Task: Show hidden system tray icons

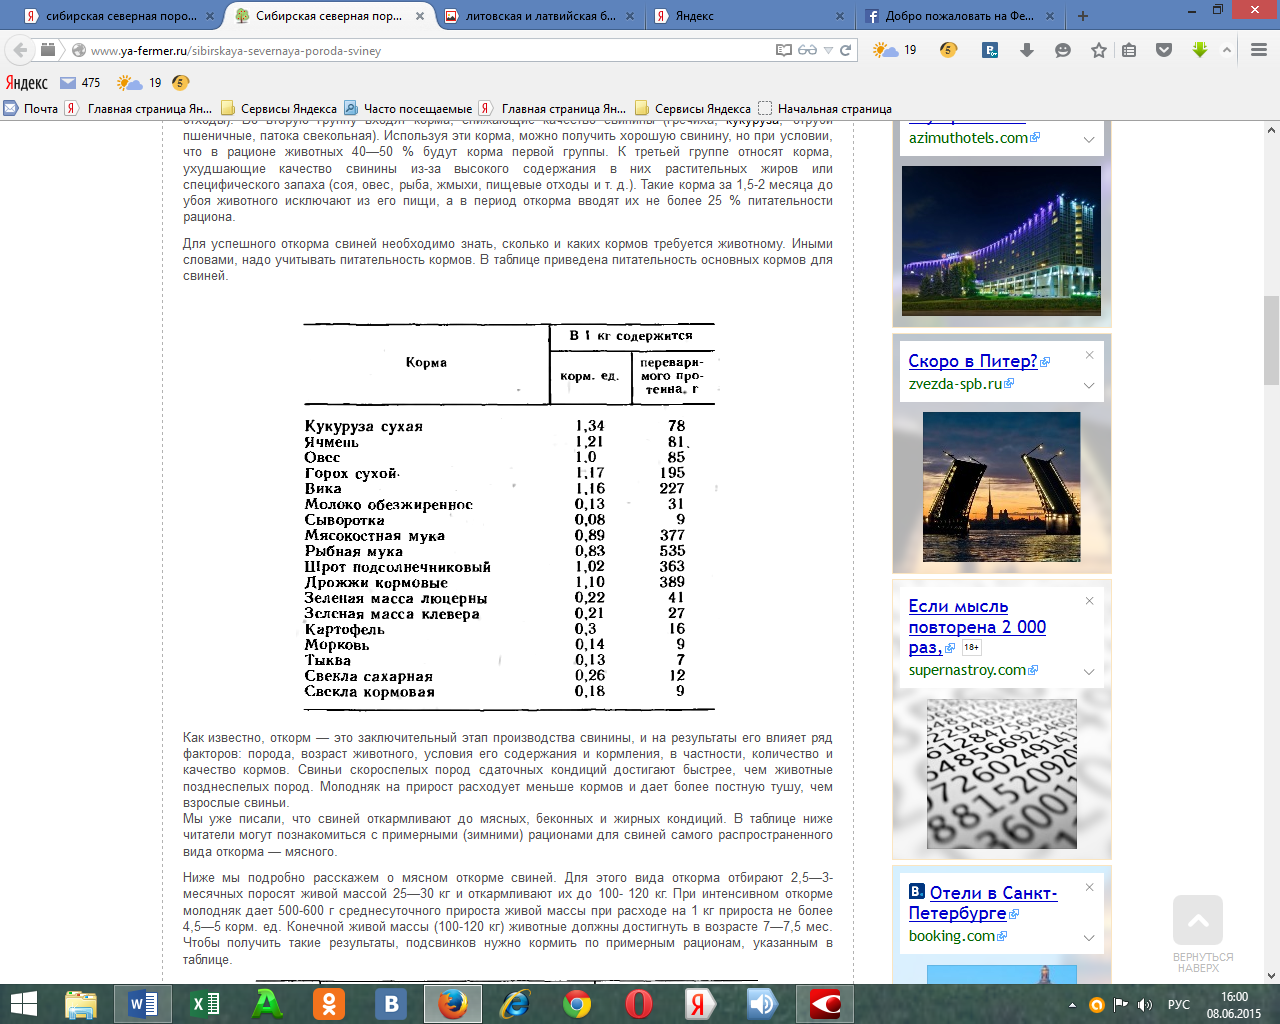Action: point(1072,1004)
